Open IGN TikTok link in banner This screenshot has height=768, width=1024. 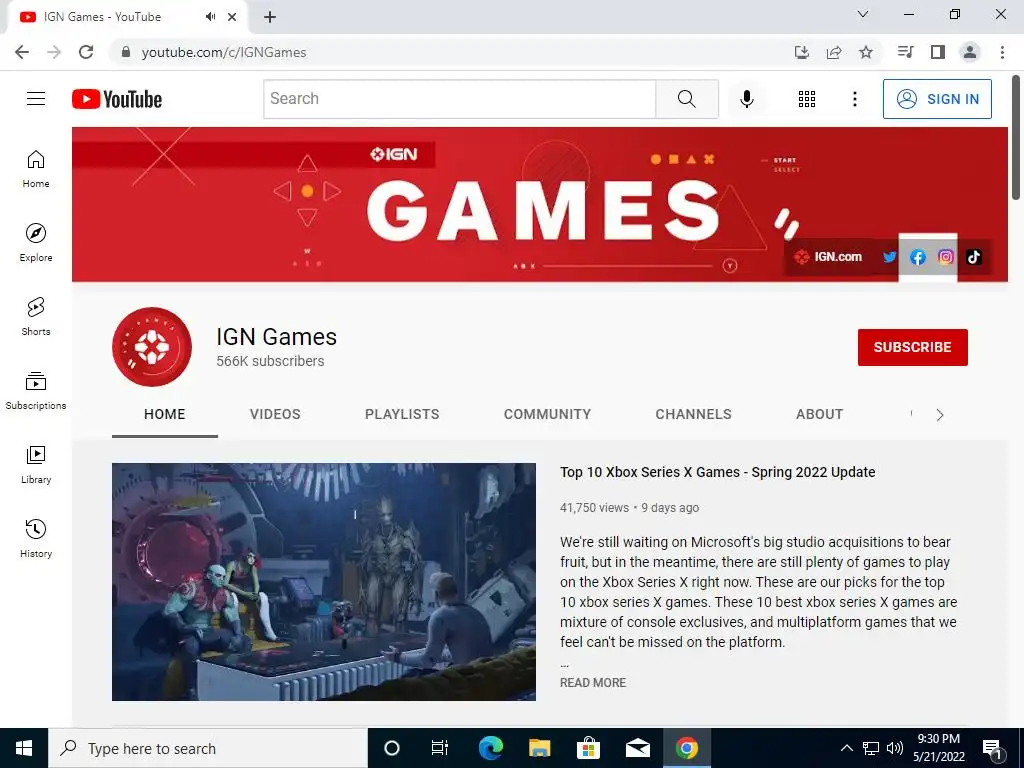974,257
